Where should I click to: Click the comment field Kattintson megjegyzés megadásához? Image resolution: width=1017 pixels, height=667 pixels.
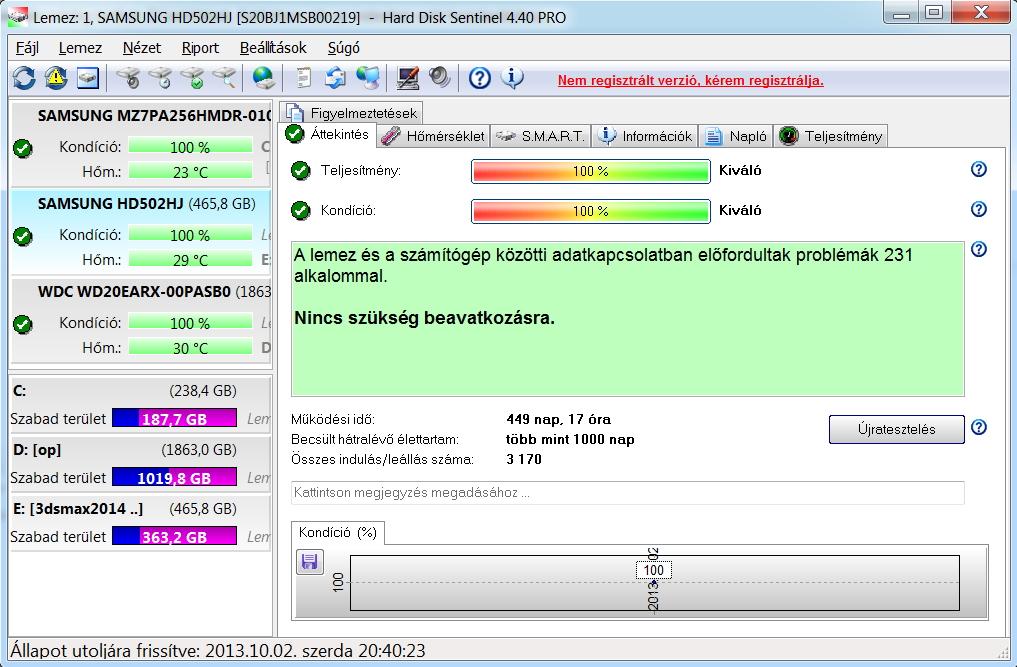[628, 492]
